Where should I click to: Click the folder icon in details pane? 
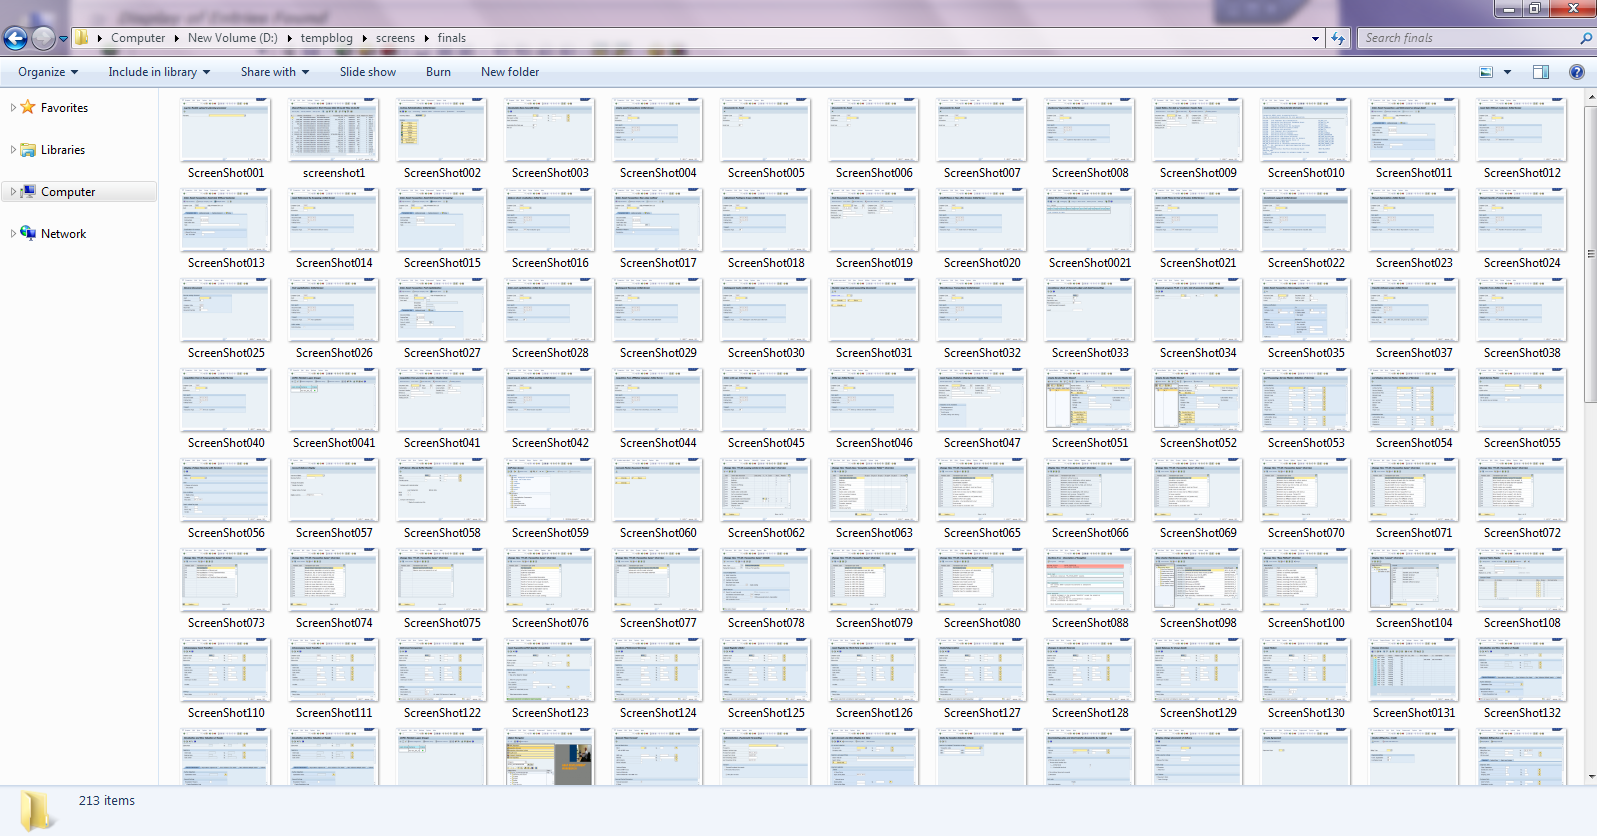tap(37, 810)
